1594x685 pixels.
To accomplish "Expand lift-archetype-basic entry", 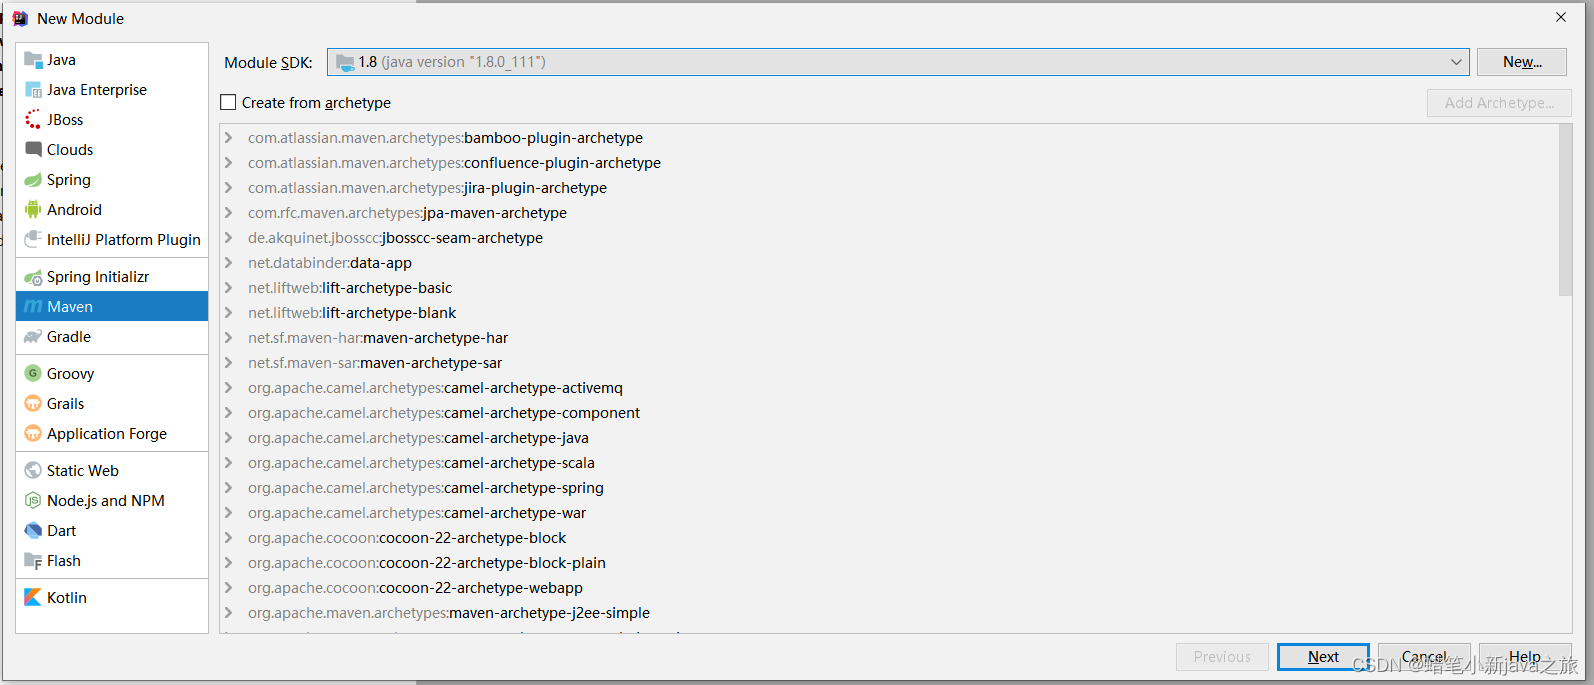I will [229, 288].
